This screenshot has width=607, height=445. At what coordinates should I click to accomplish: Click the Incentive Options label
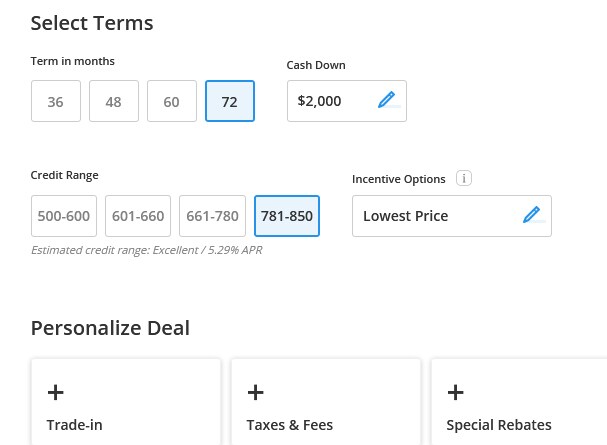click(x=399, y=179)
